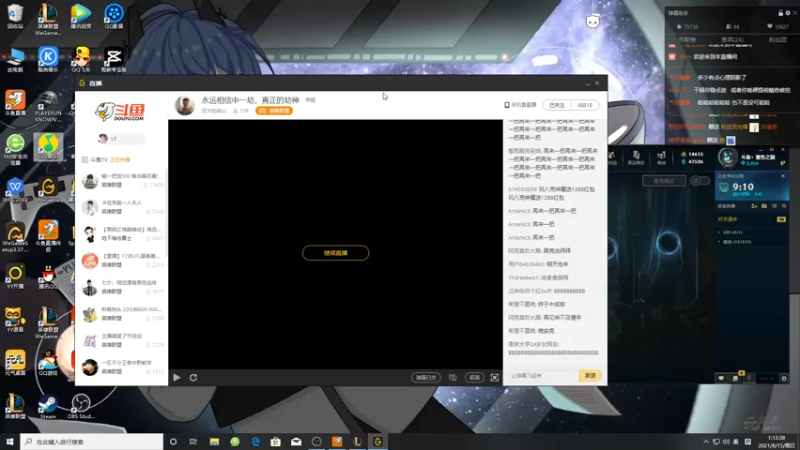
Task: Open Task View on the taskbar
Action: pos(193,442)
